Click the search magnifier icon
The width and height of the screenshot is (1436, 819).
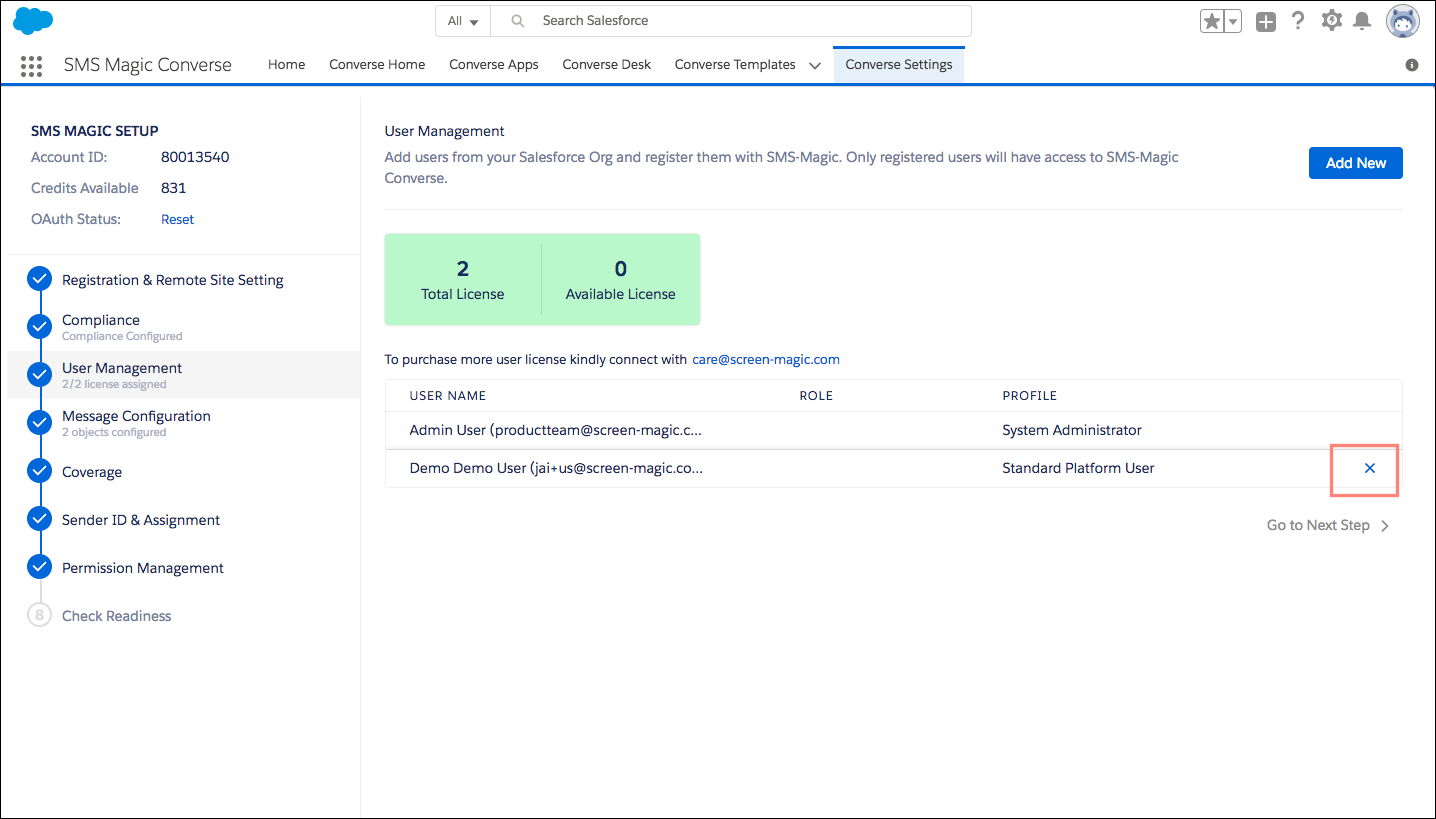pyautogui.click(x=518, y=21)
